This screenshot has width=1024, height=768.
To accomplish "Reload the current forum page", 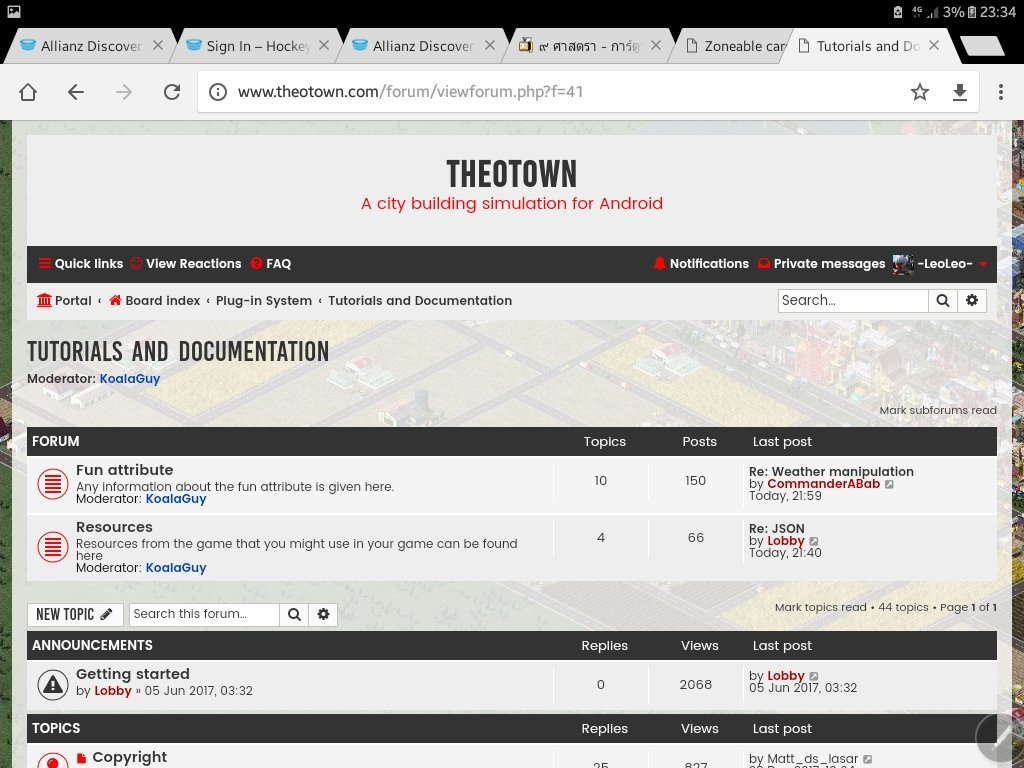I will (172, 92).
